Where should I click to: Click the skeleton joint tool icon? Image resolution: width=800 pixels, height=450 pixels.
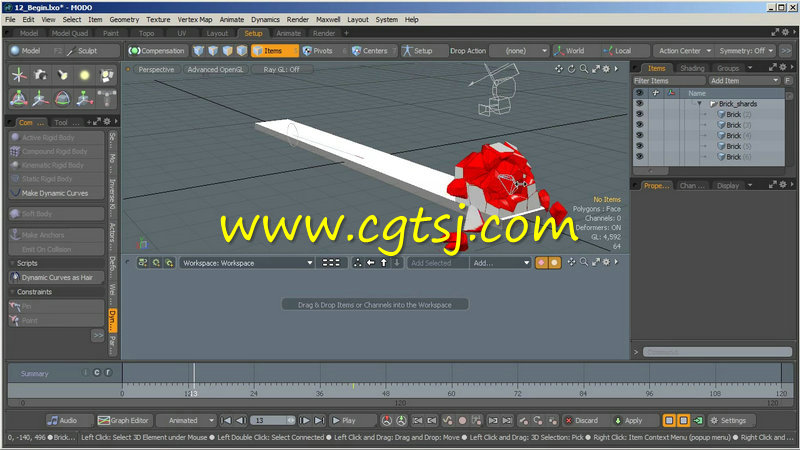(x=106, y=98)
